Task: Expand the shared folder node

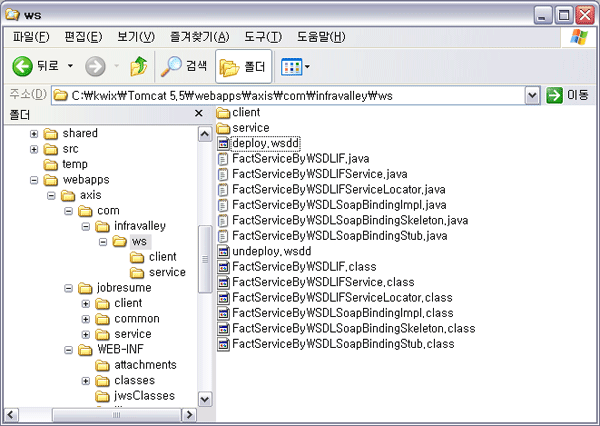Action: 34,134
